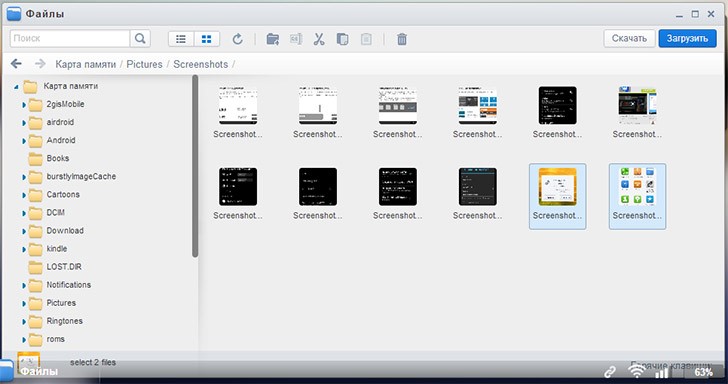Copy the selected files

pyautogui.click(x=343, y=39)
